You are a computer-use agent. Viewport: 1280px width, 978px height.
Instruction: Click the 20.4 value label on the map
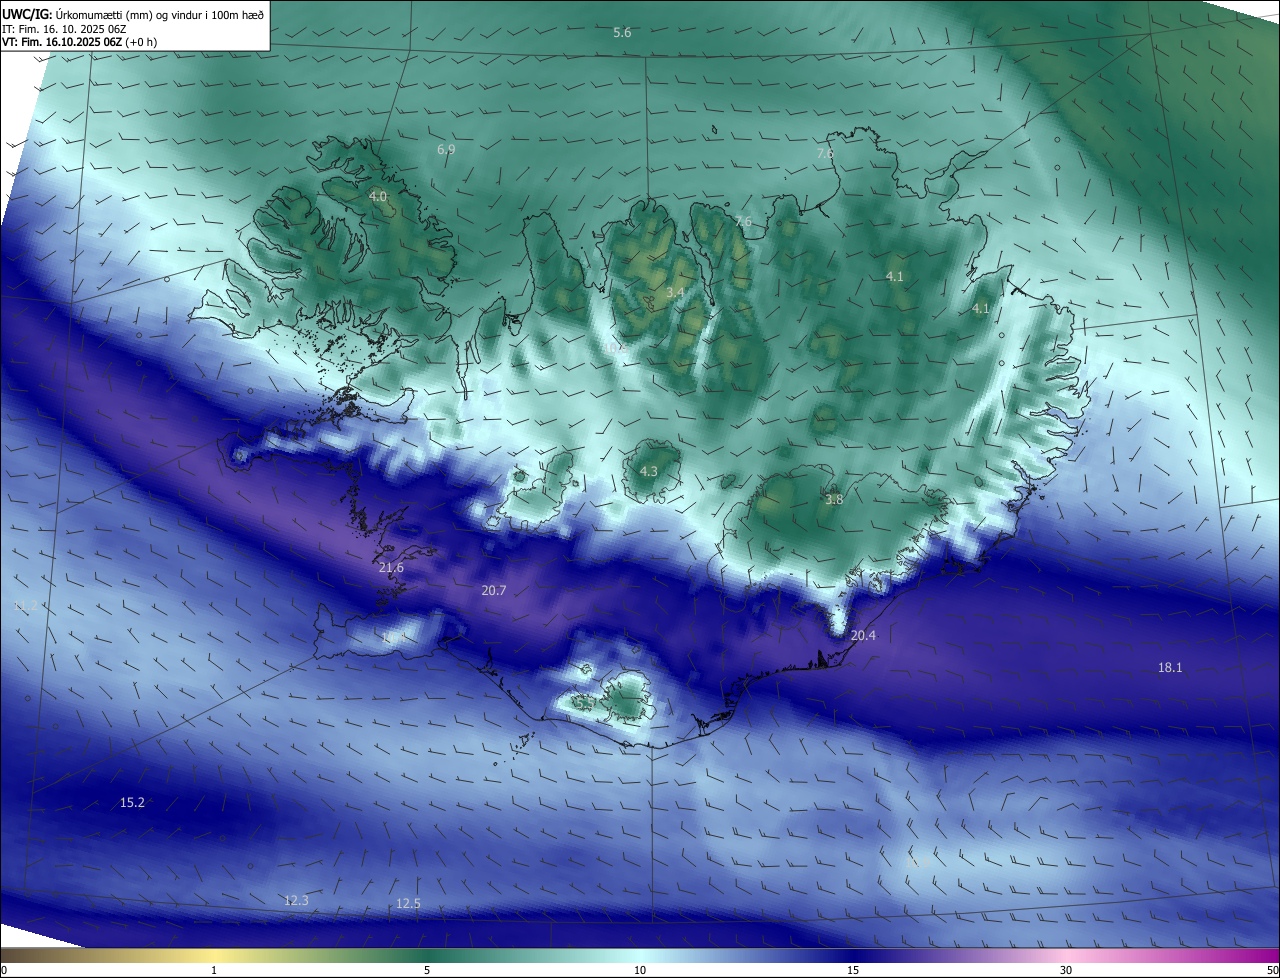tap(863, 635)
